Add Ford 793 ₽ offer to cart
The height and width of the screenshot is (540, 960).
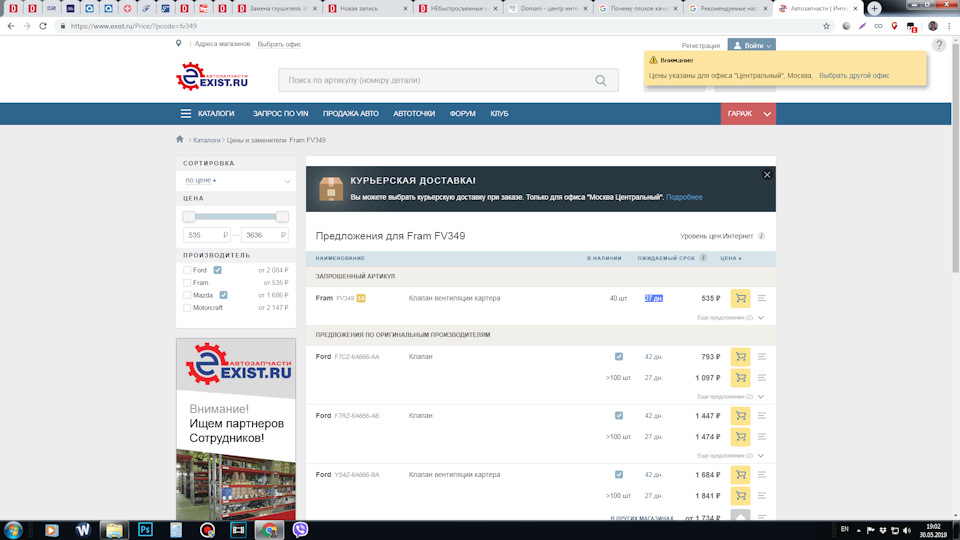pyautogui.click(x=740, y=356)
